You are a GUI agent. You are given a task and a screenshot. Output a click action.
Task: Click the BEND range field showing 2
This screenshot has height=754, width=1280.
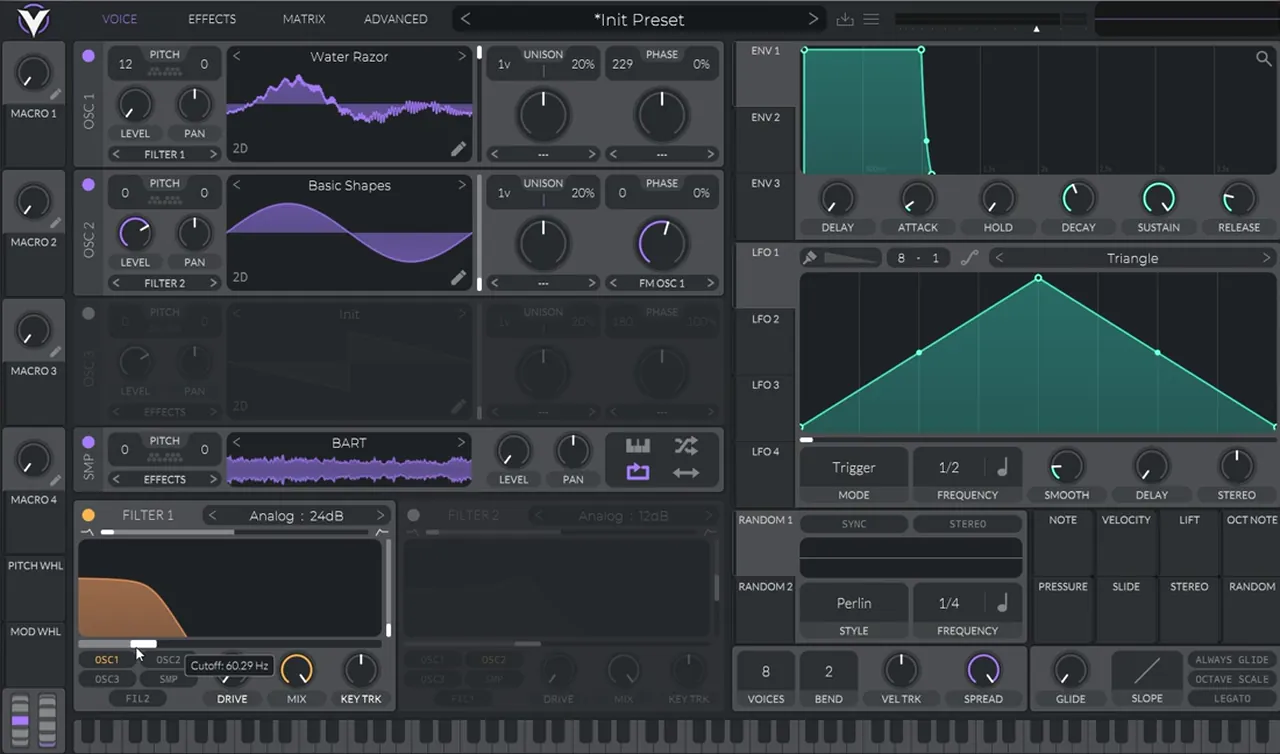pos(828,672)
